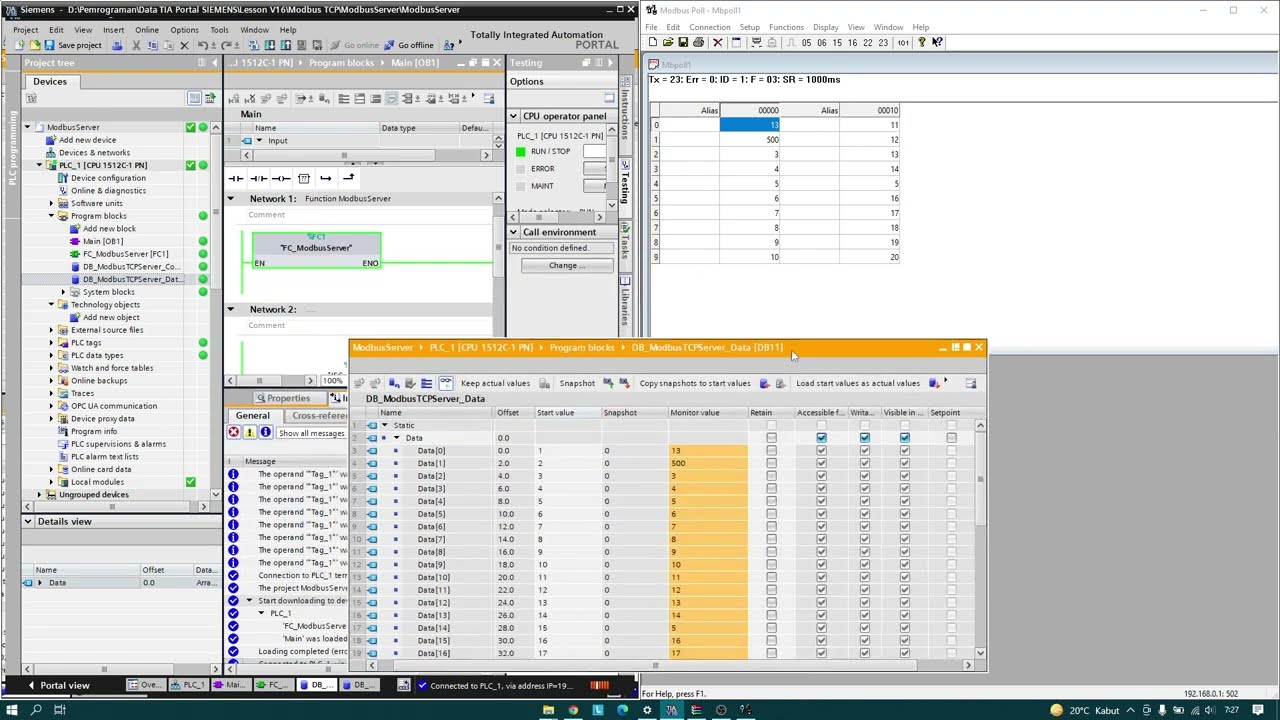Click the Download to device icon

point(270,45)
